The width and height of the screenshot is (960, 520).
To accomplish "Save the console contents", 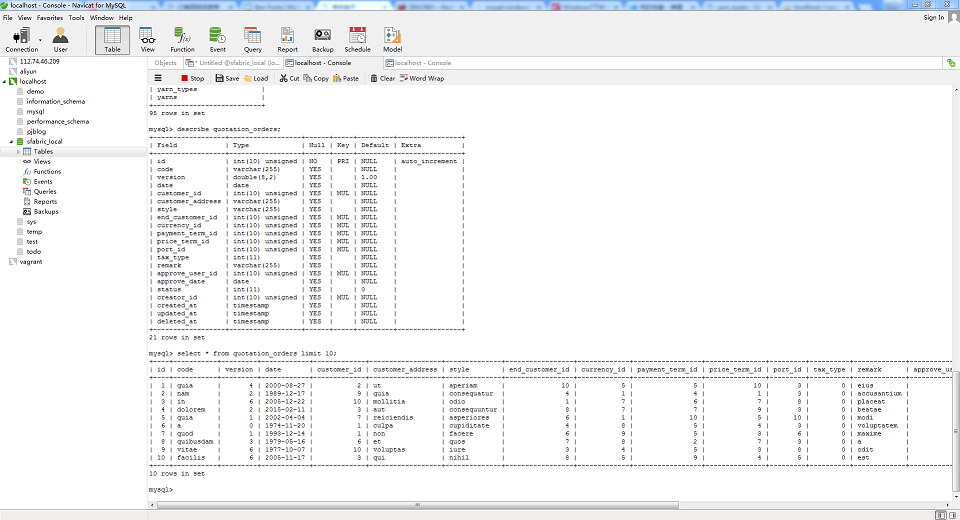I will coord(227,78).
